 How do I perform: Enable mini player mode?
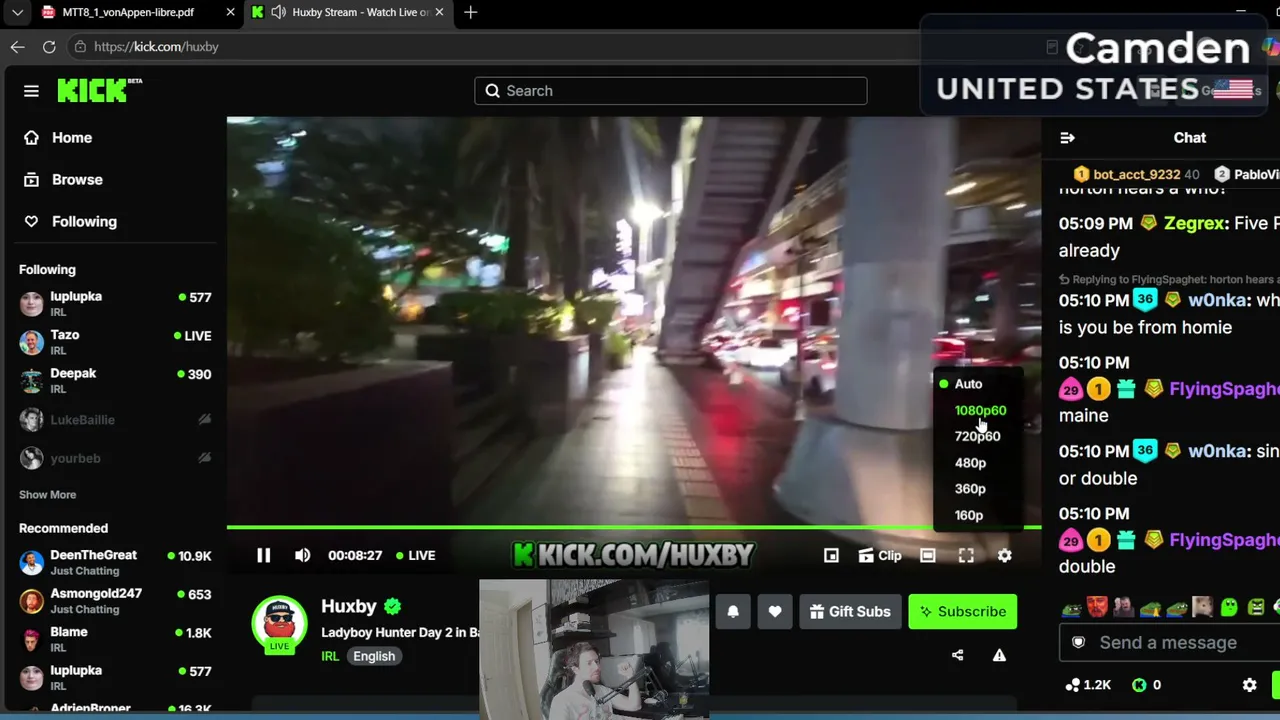pos(831,555)
